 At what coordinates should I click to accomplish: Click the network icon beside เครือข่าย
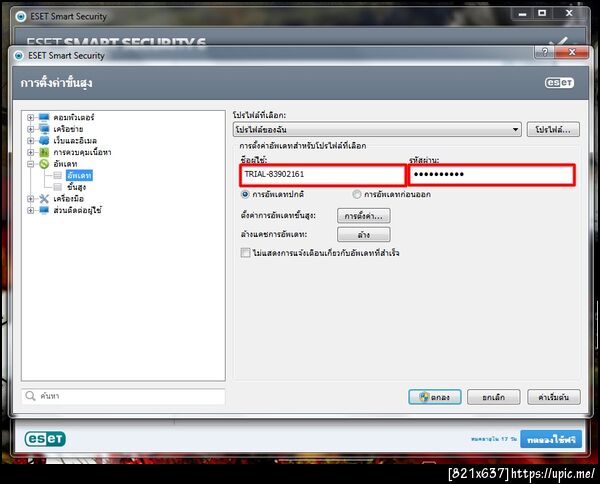tap(44, 129)
